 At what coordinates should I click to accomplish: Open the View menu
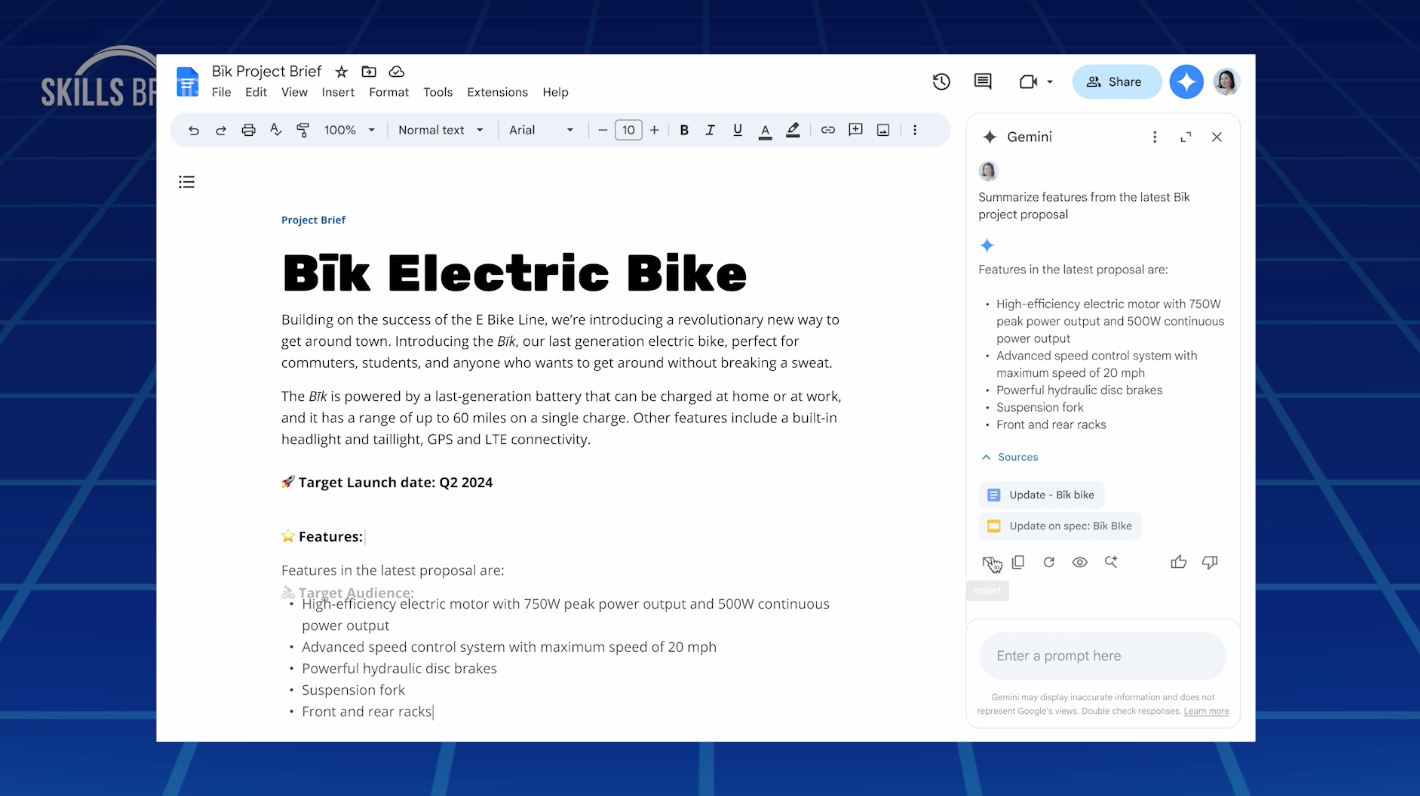(x=295, y=92)
